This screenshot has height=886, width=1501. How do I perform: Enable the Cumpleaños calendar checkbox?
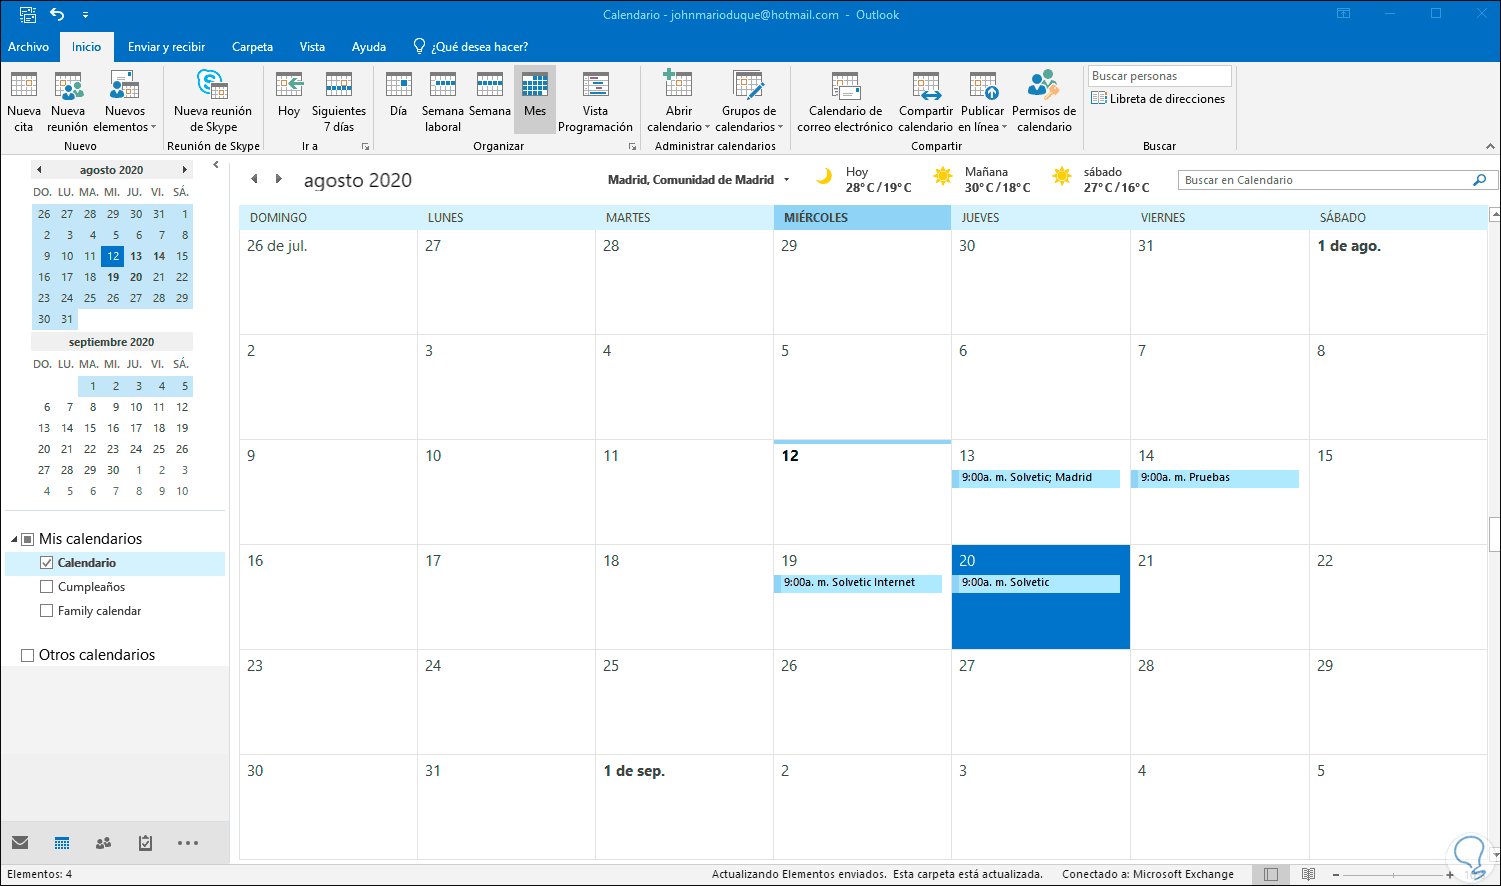[46, 587]
